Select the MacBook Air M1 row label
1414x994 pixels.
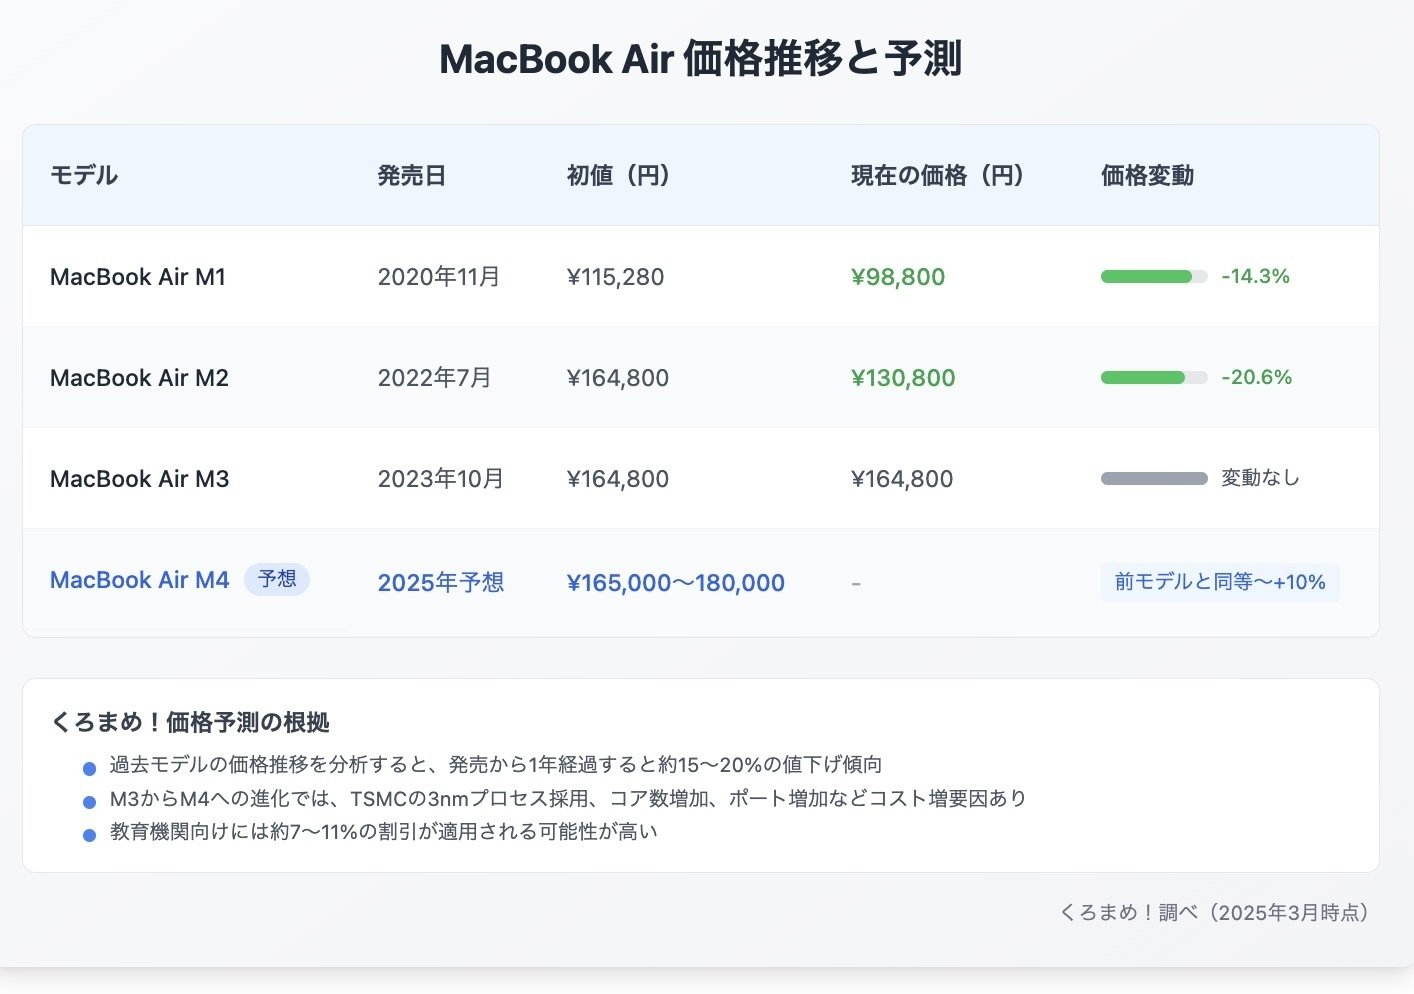point(138,276)
